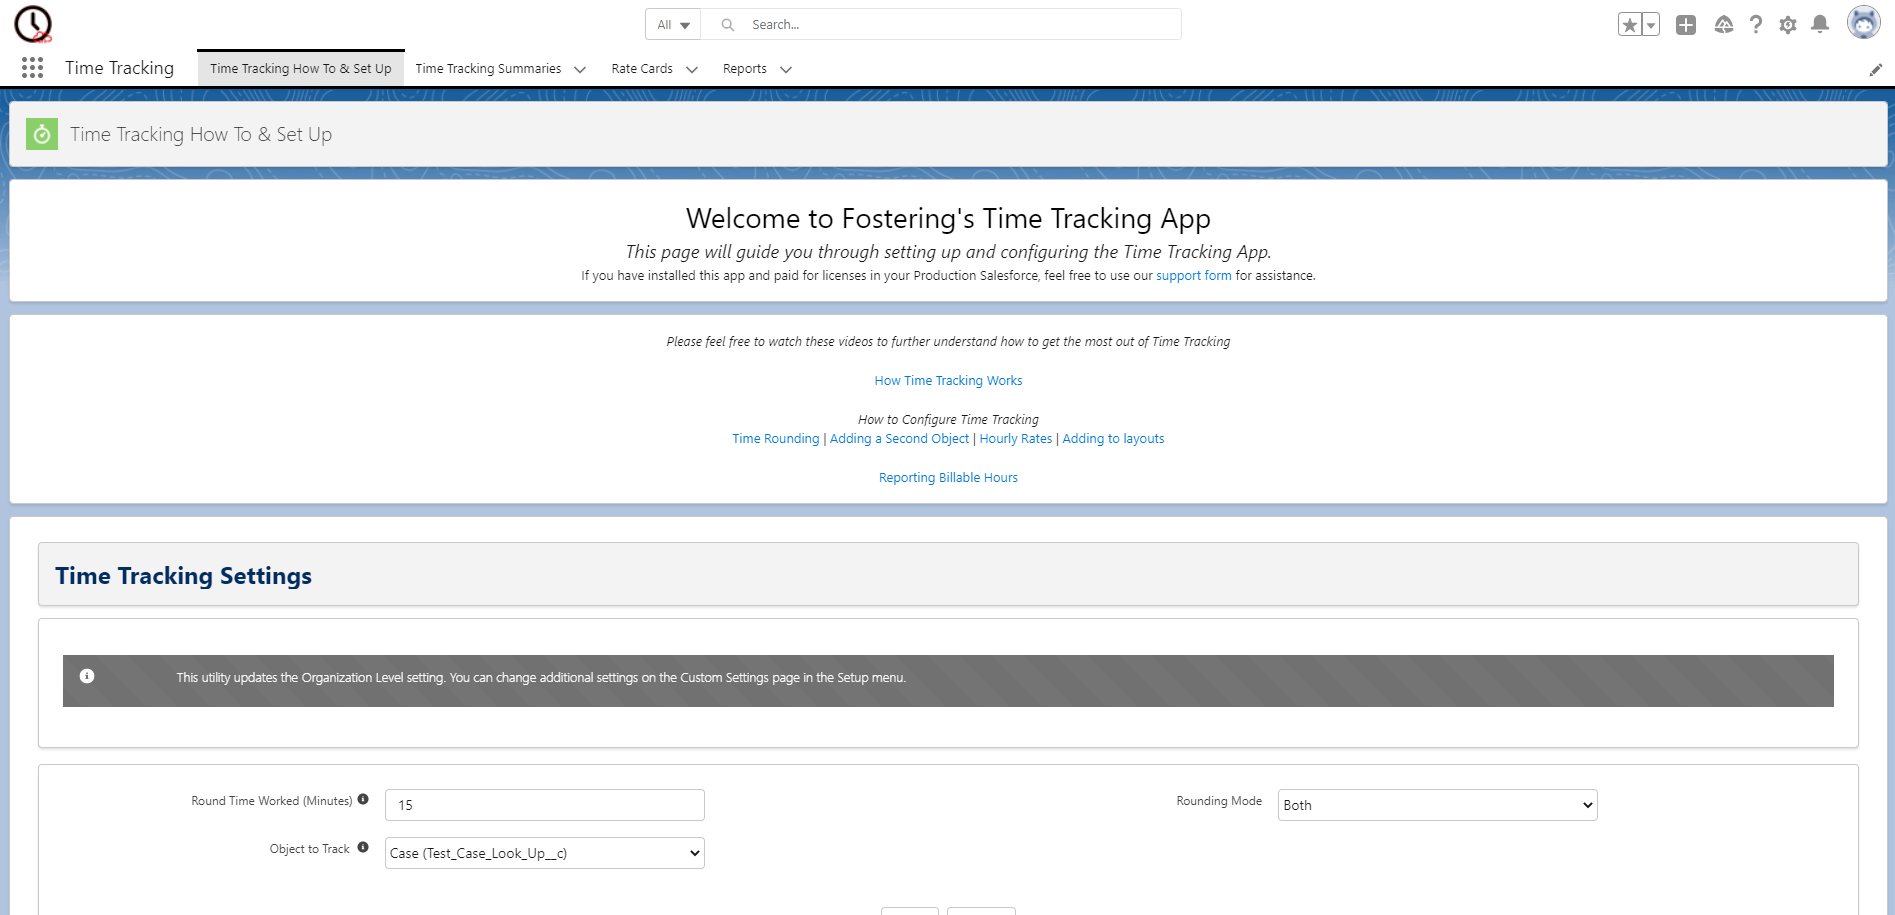Open the Trailhead Guidance Center icon
Viewport: 1895px width, 915px height.
(1723, 24)
